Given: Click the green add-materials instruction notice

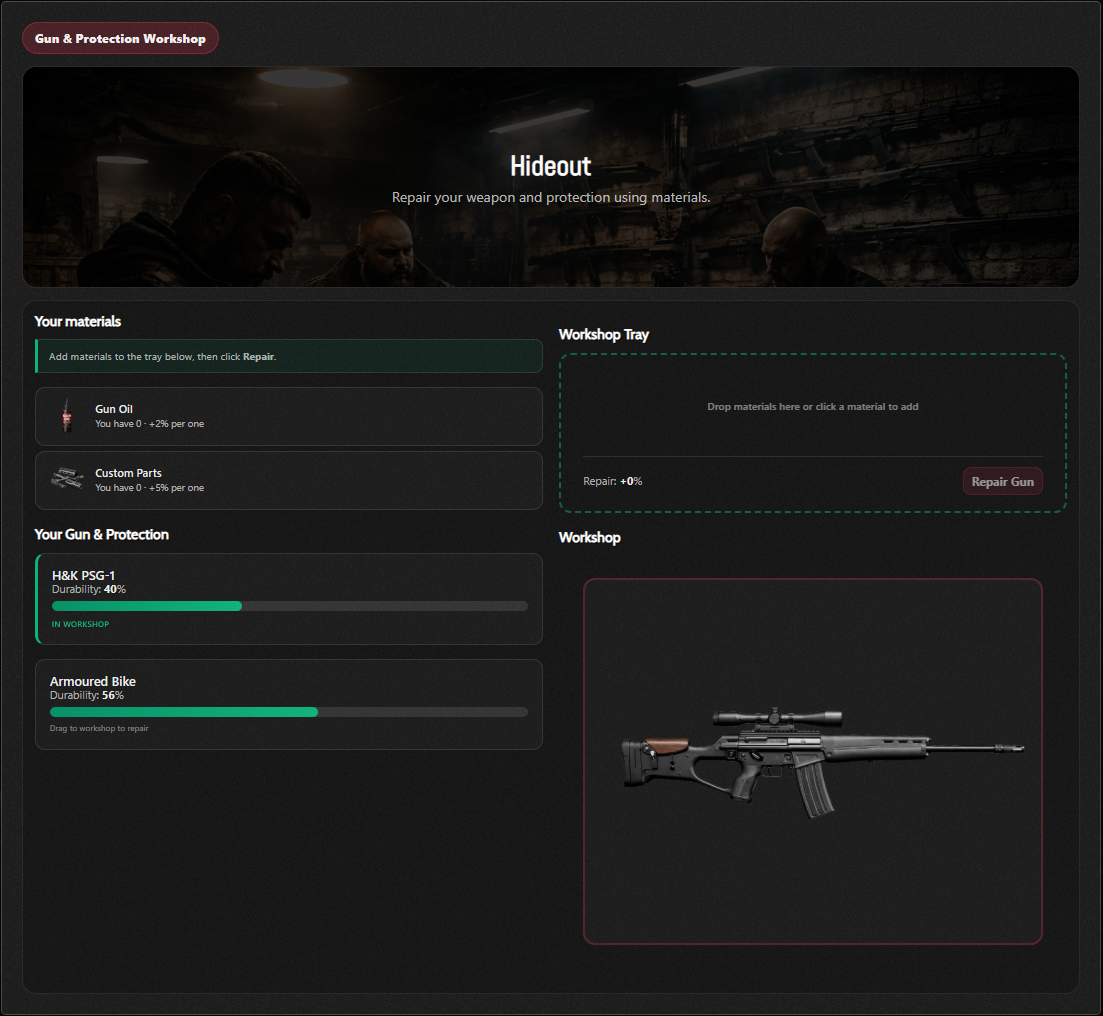Looking at the screenshot, I should pyautogui.click(x=288, y=356).
